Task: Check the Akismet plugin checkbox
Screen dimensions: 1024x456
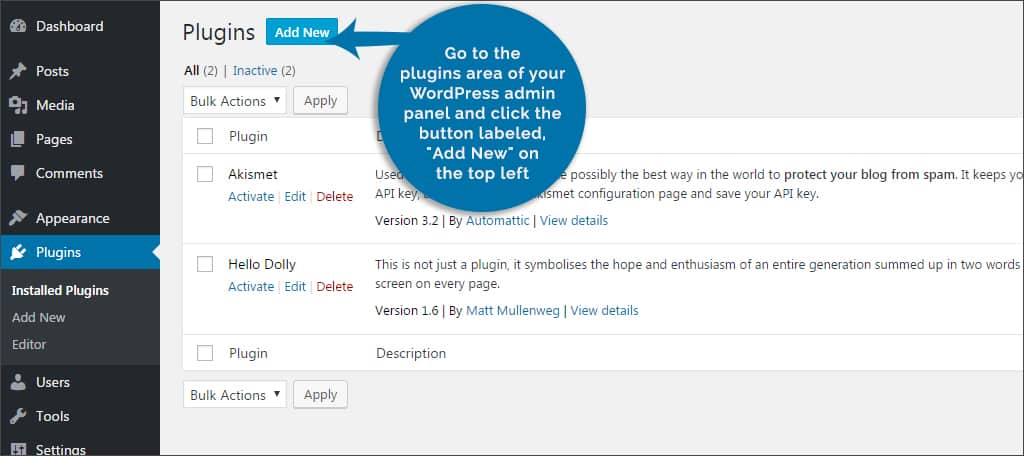Action: (x=205, y=174)
